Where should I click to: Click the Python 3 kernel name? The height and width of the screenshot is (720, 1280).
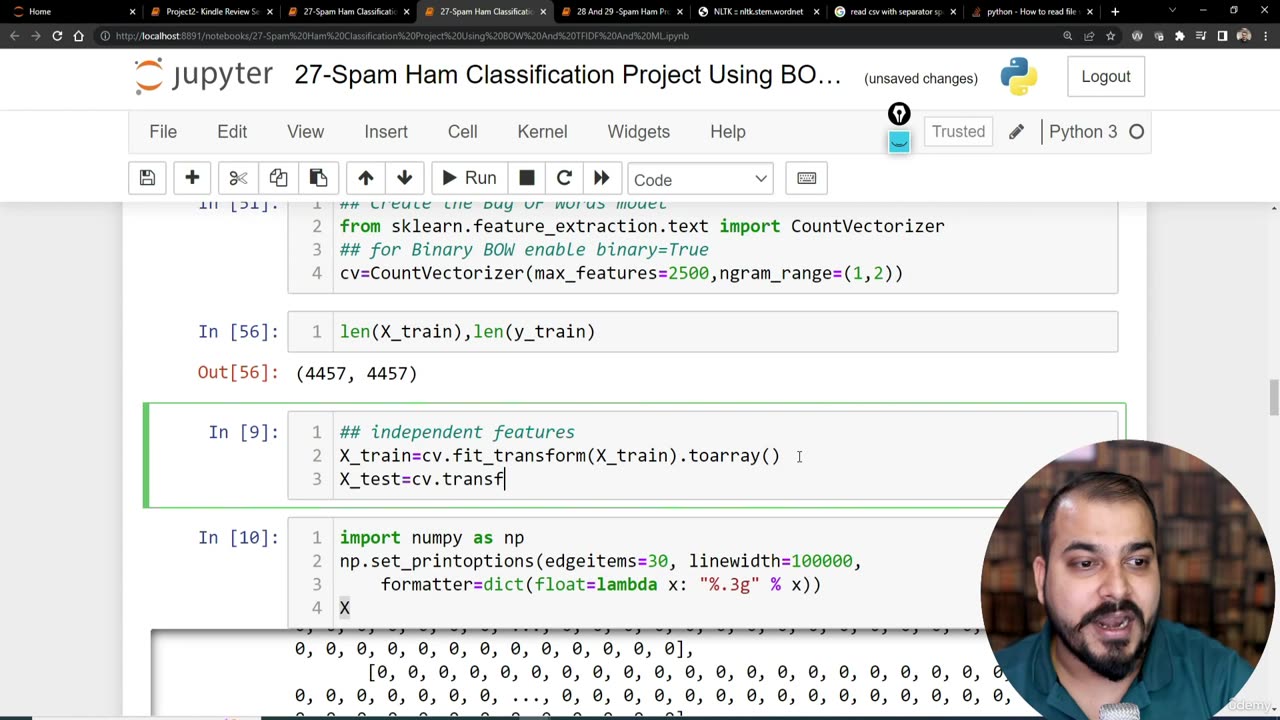click(x=1083, y=131)
